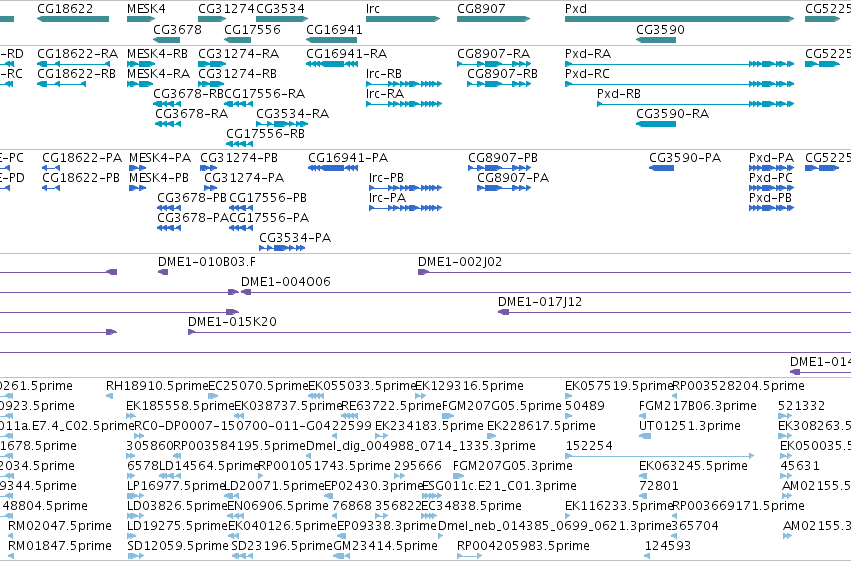The width and height of the screenshot is (851, 561).
Task: Select the CG8907 gene bar
Action: (x=493, y=19)
